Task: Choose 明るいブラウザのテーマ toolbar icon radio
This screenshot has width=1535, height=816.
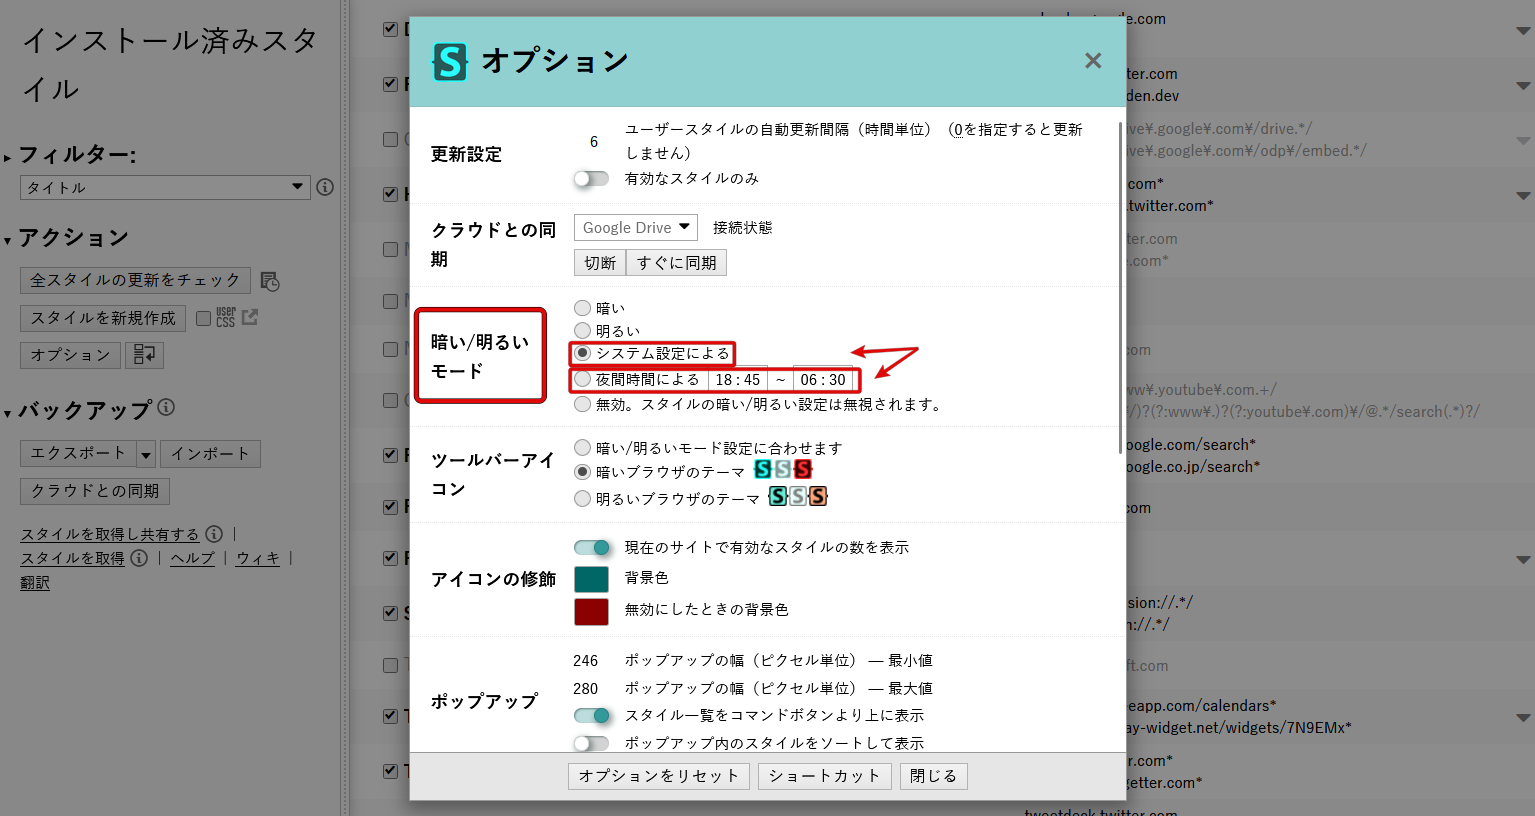Action: 582,498
